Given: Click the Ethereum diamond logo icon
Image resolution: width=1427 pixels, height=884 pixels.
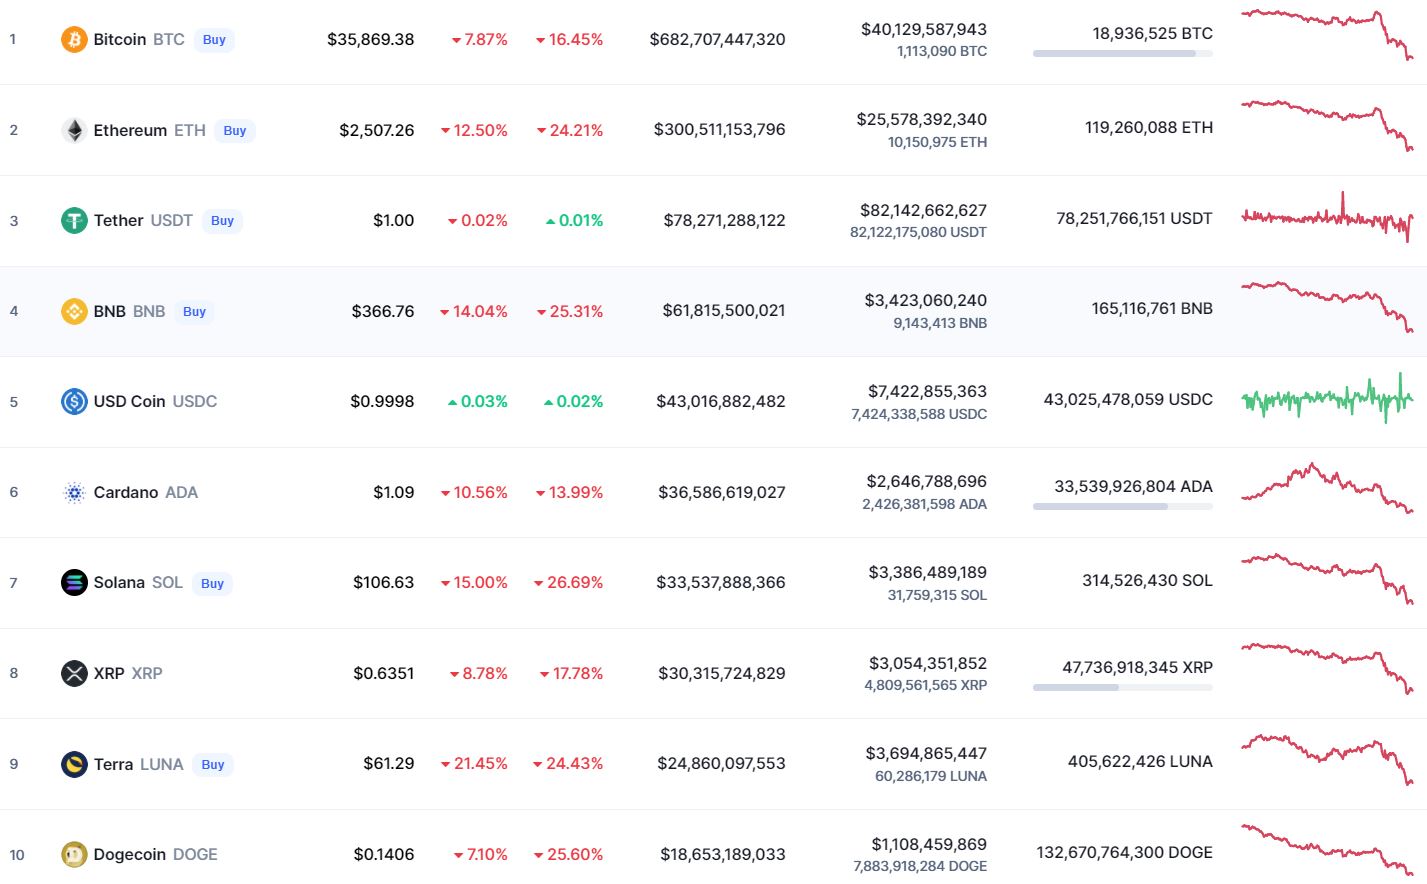Looking at the screenshot, I should (74, 130).
